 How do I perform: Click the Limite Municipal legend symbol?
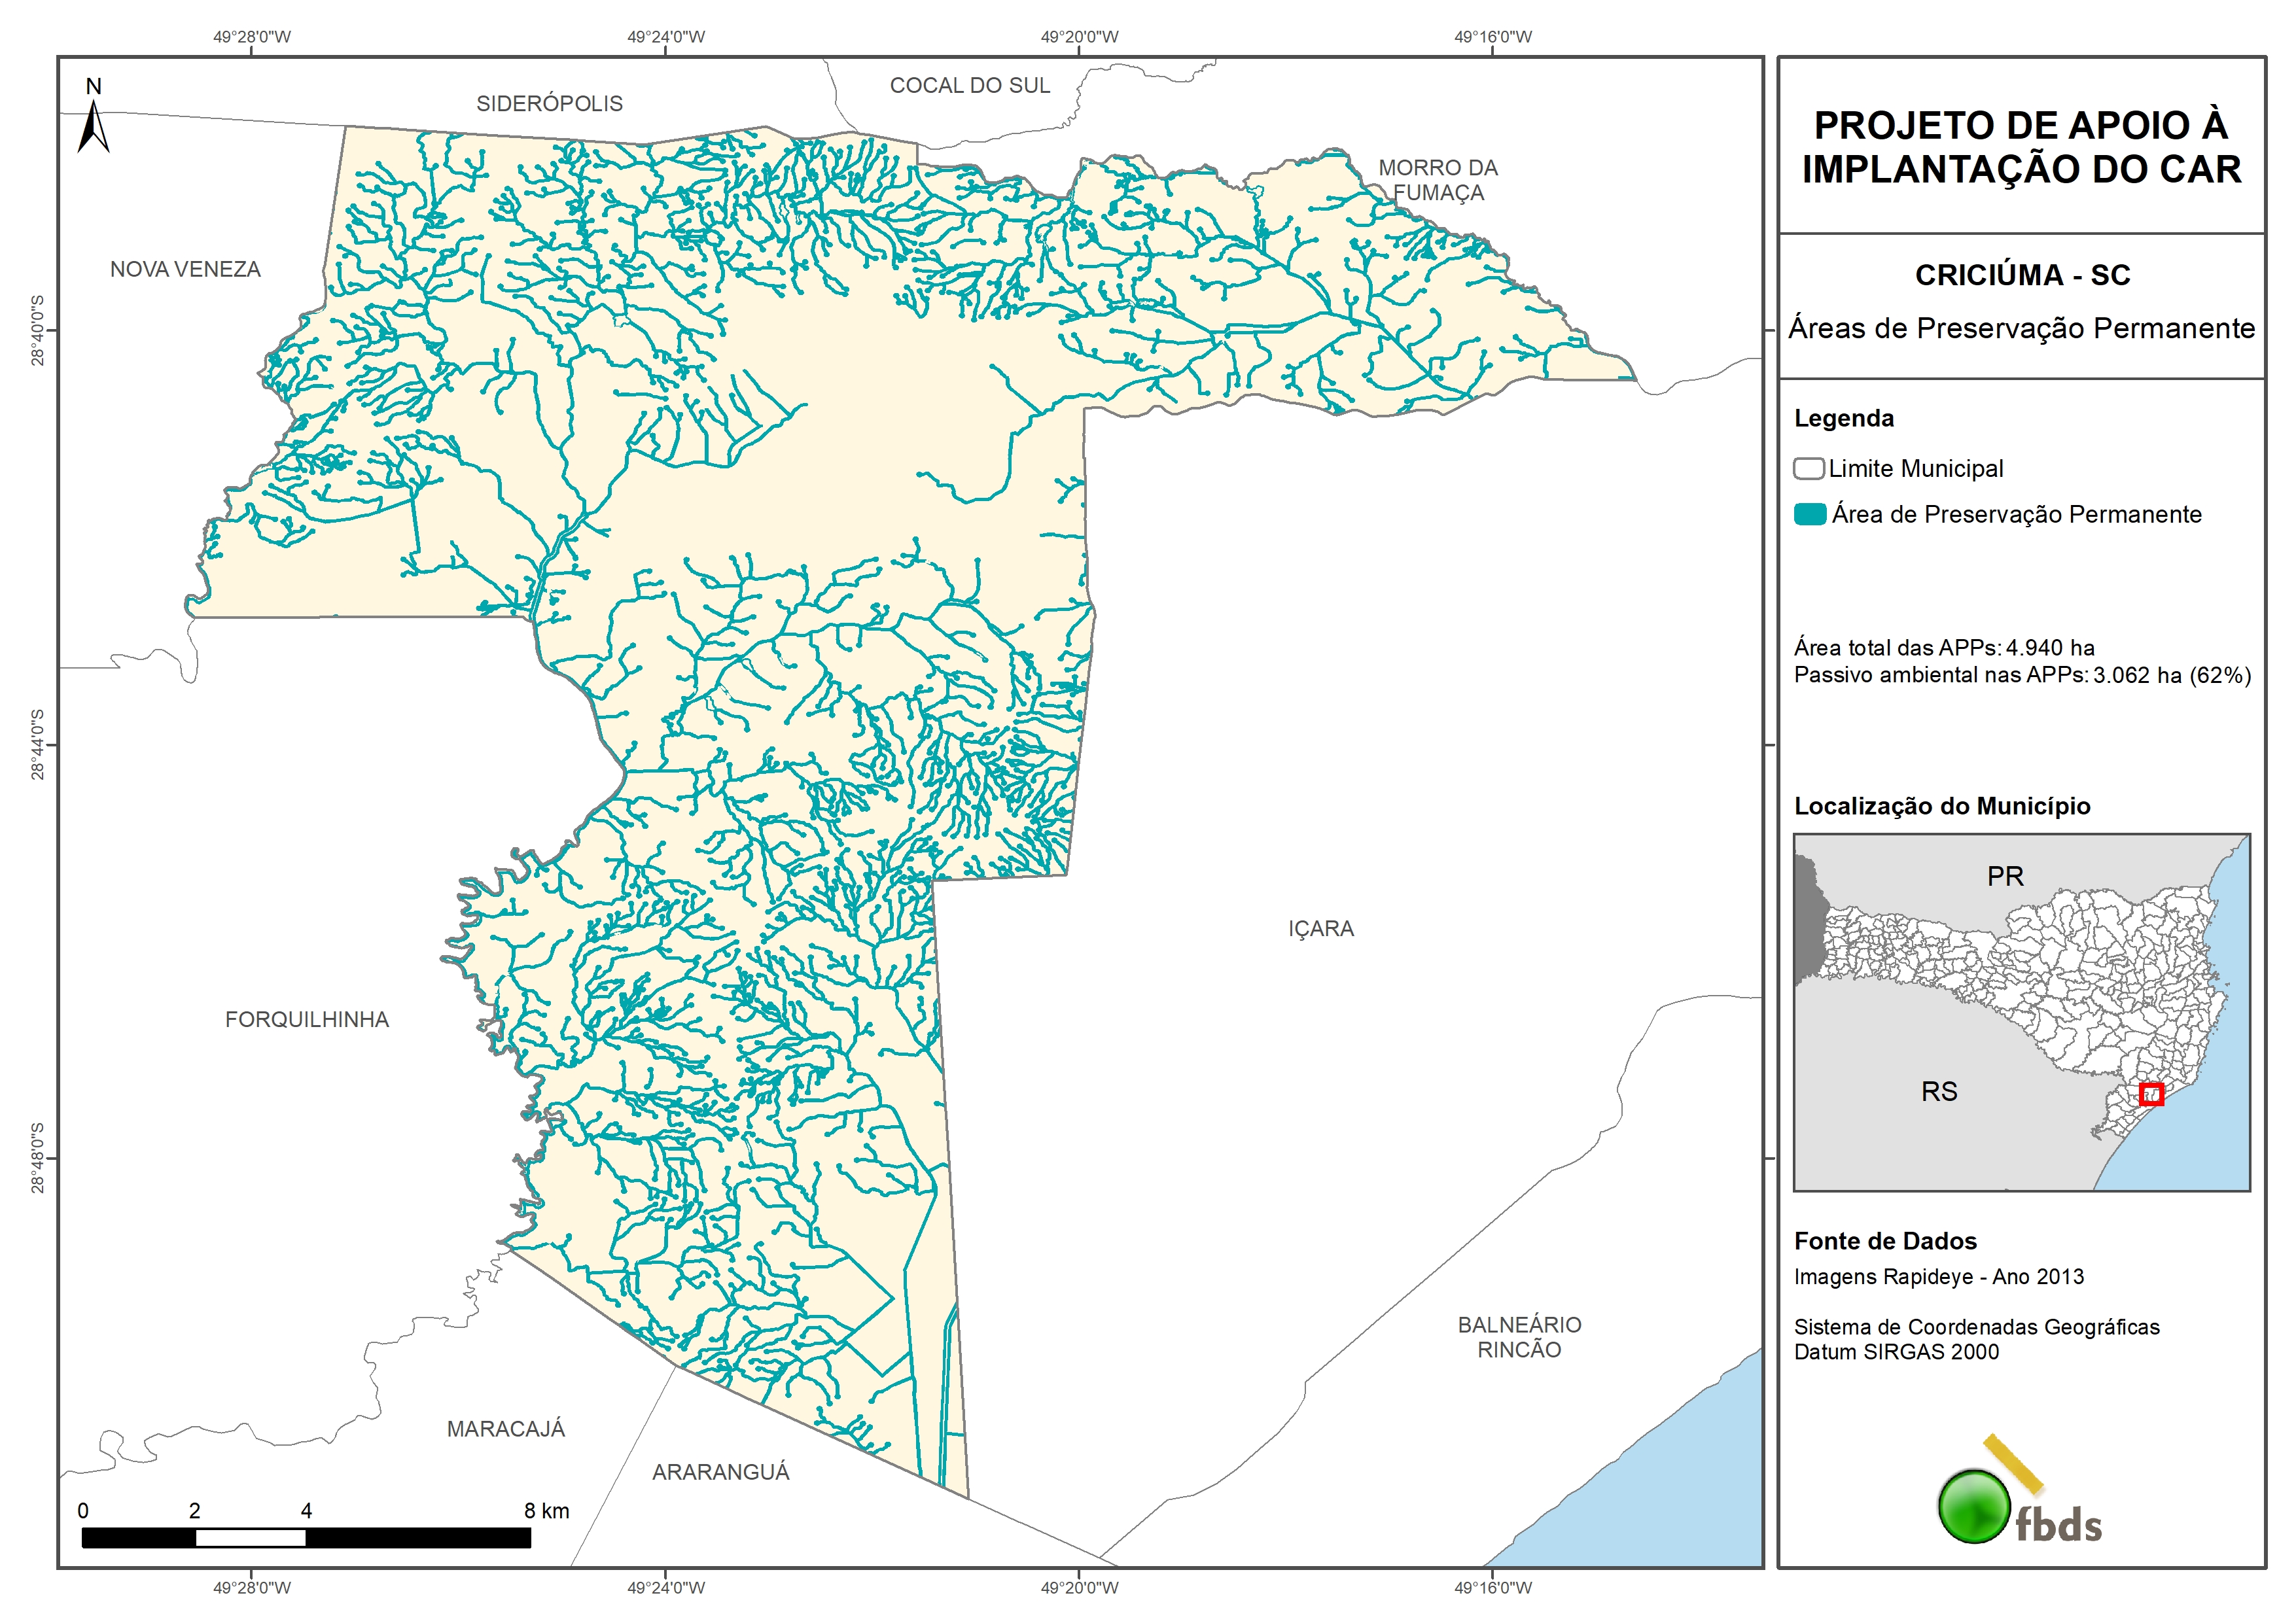click(x=1809, y=468)
